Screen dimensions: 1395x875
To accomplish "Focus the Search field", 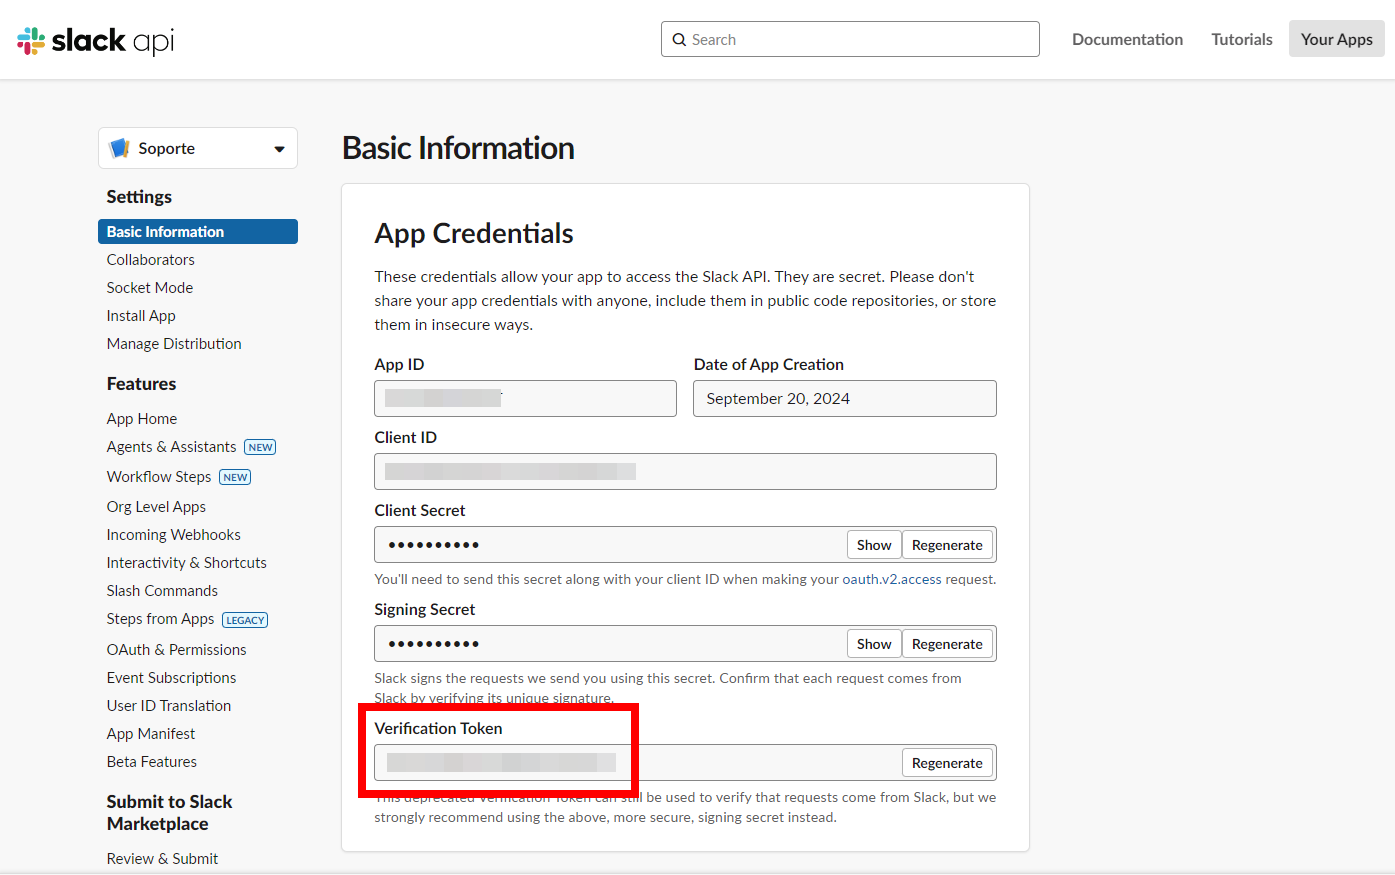I will [850, 39].
